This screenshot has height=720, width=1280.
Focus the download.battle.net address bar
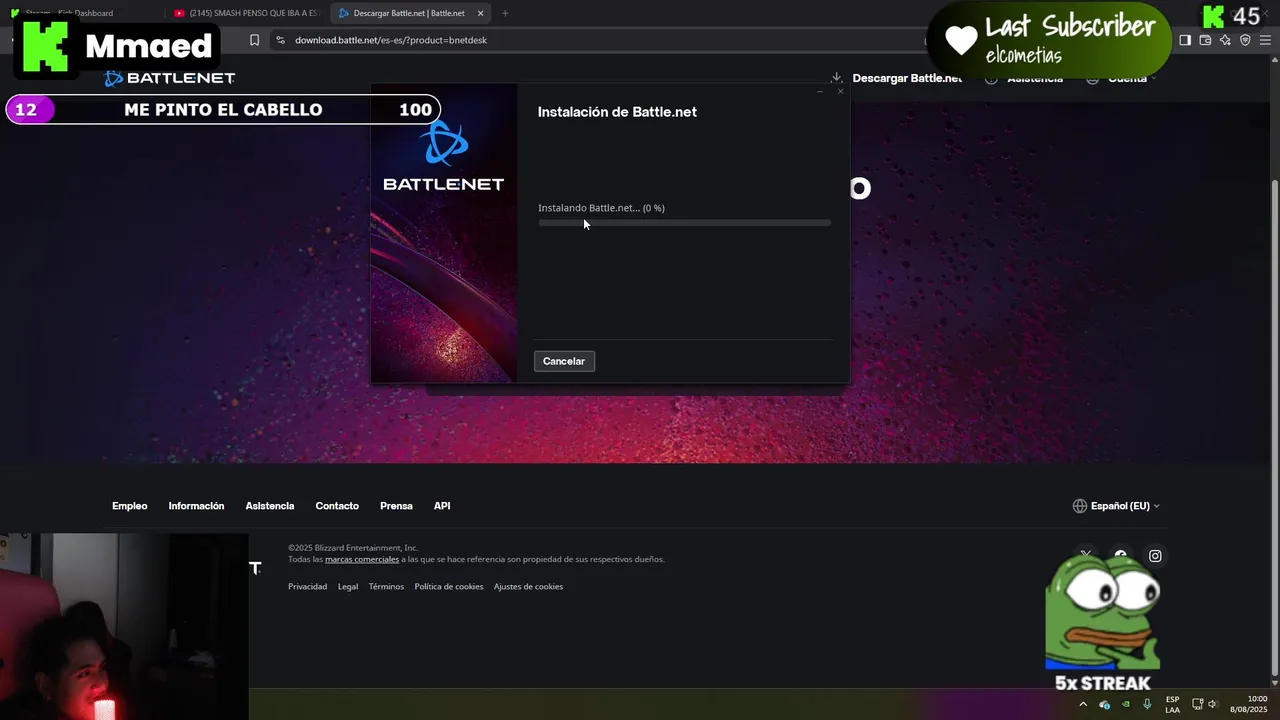(600, 40)
